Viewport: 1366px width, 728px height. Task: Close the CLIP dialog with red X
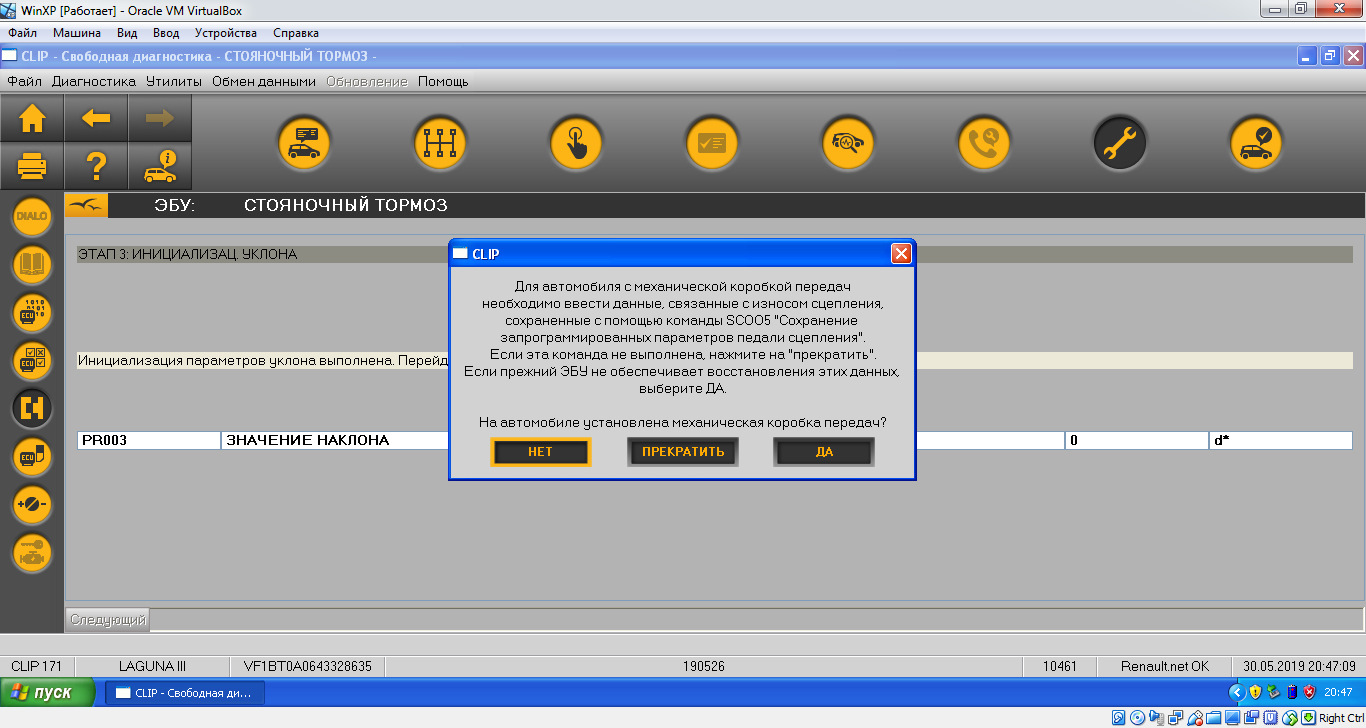901,254
